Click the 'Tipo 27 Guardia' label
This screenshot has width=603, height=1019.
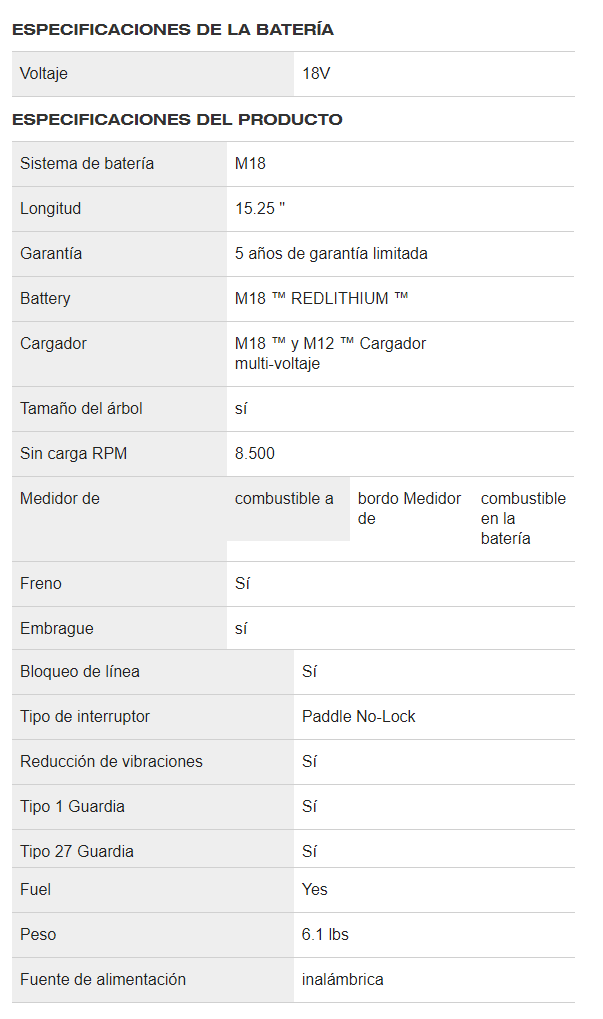click(77, 851)
